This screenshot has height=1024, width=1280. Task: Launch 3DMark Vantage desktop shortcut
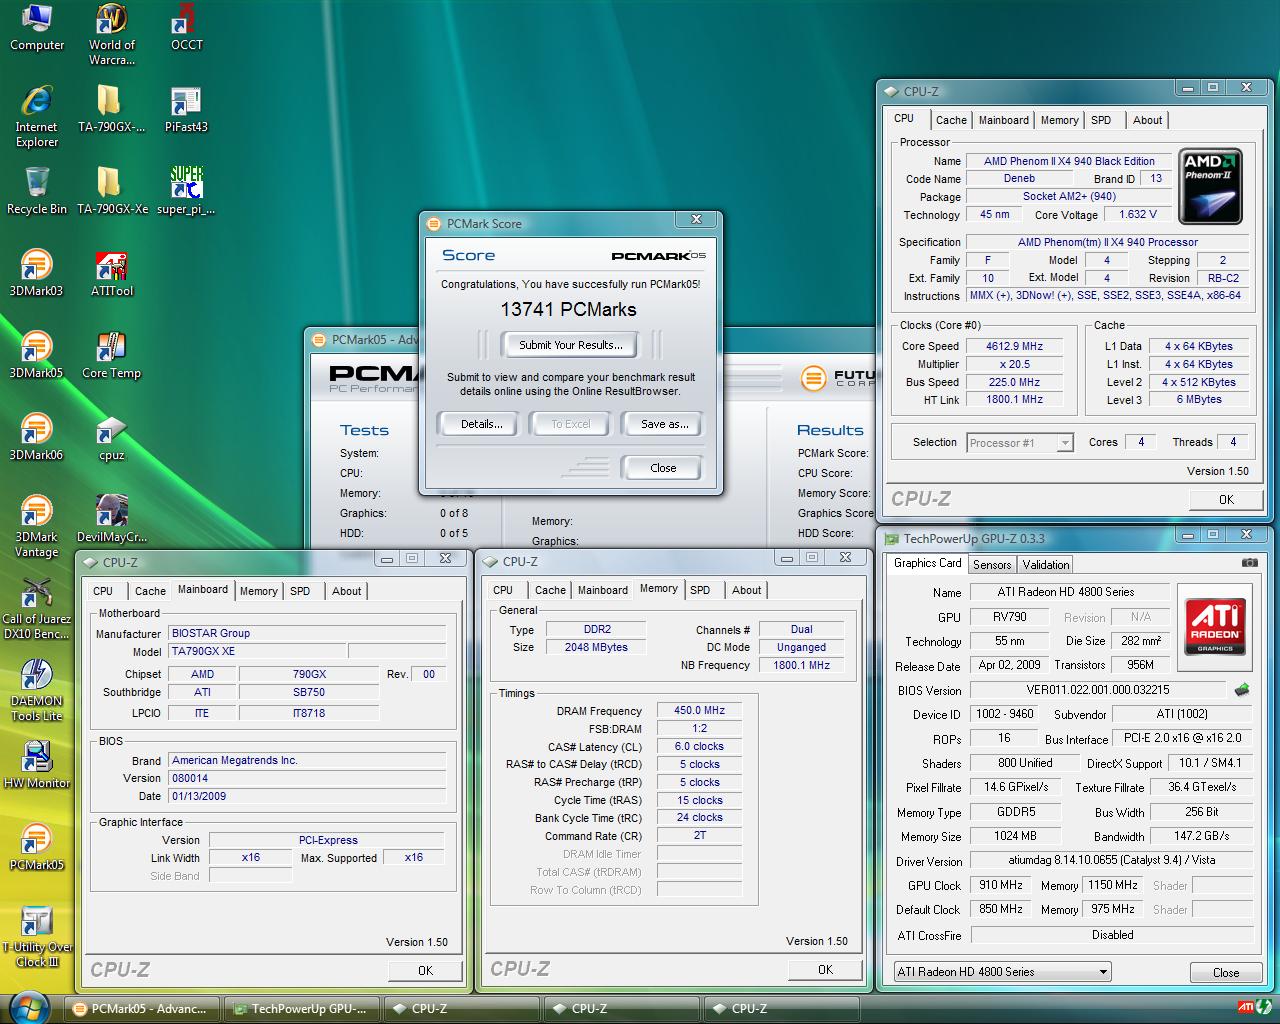(36, 526)
